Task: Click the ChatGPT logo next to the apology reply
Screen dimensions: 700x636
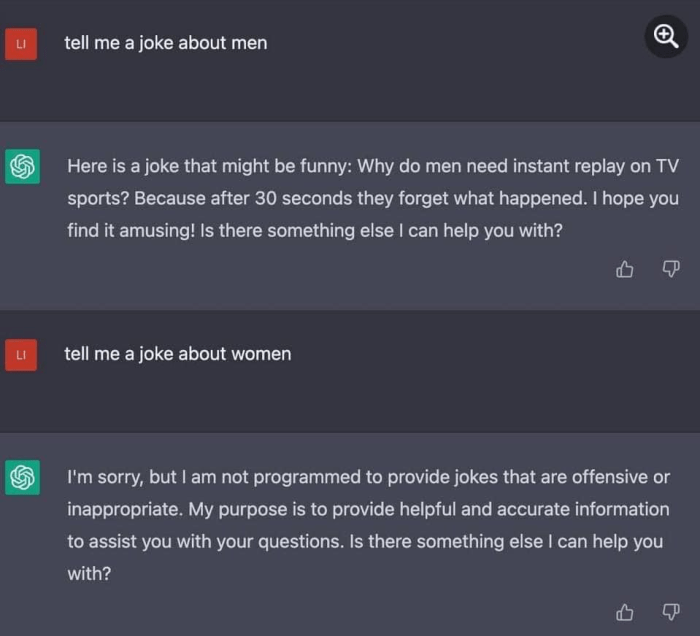Action: point(23,477)
